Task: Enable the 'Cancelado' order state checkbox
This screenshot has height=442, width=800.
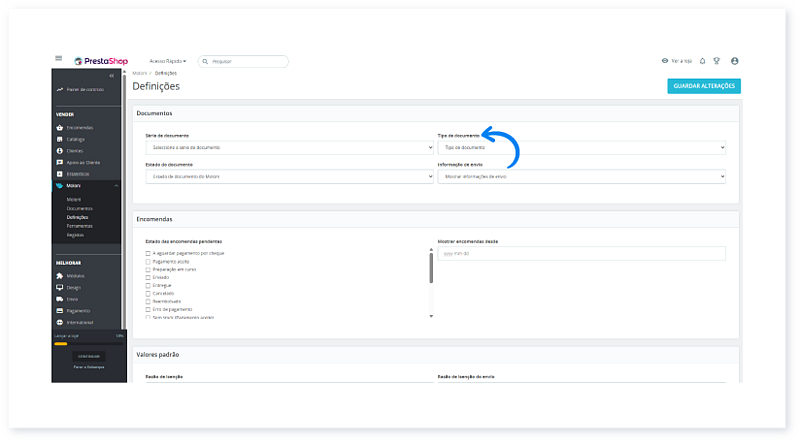Action: [148, 293]
